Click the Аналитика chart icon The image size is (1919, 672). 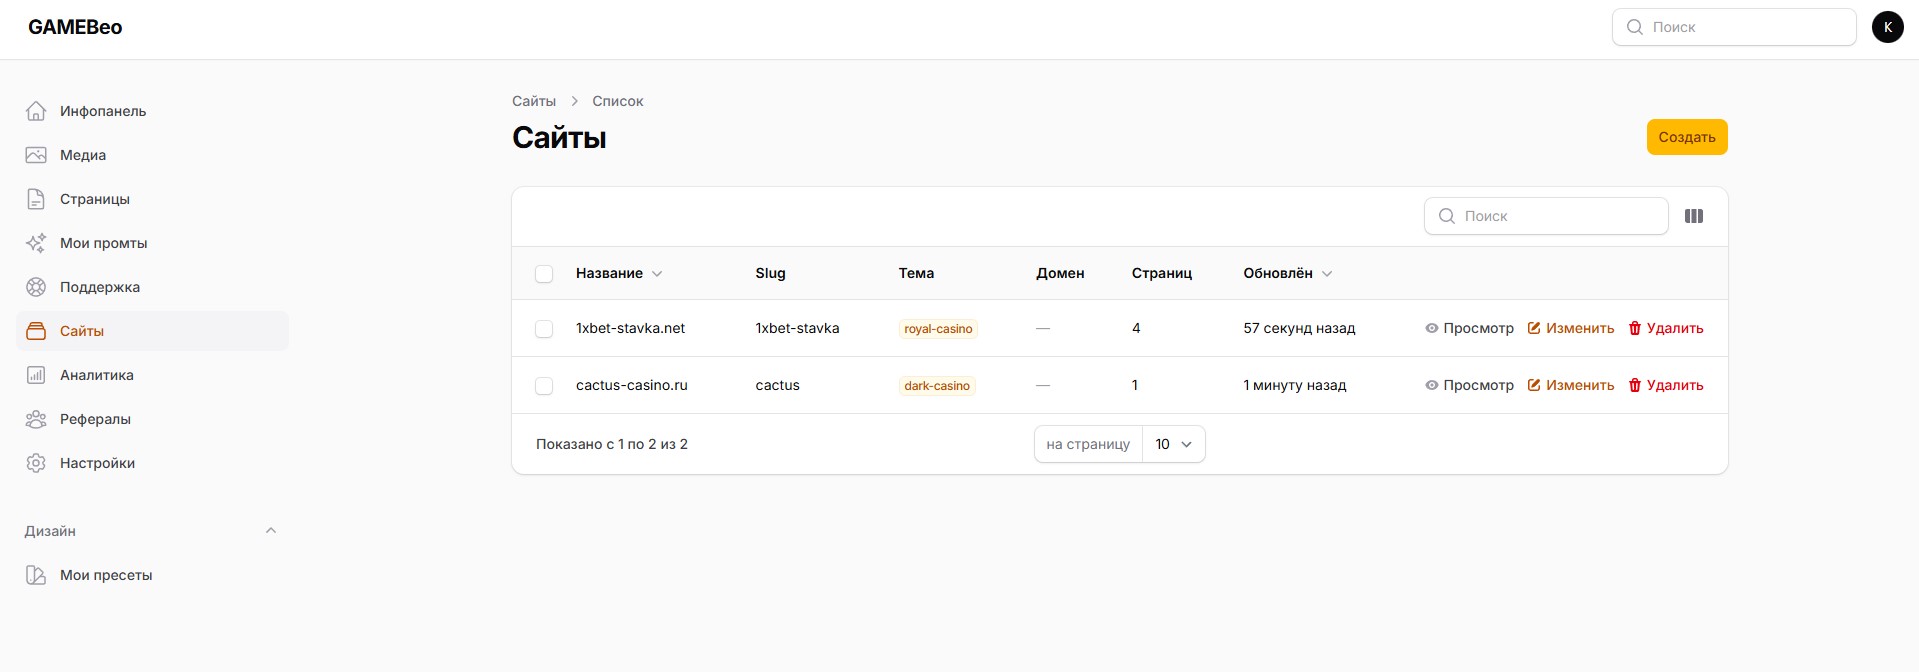pyautogui.click(x=36, y=375)
